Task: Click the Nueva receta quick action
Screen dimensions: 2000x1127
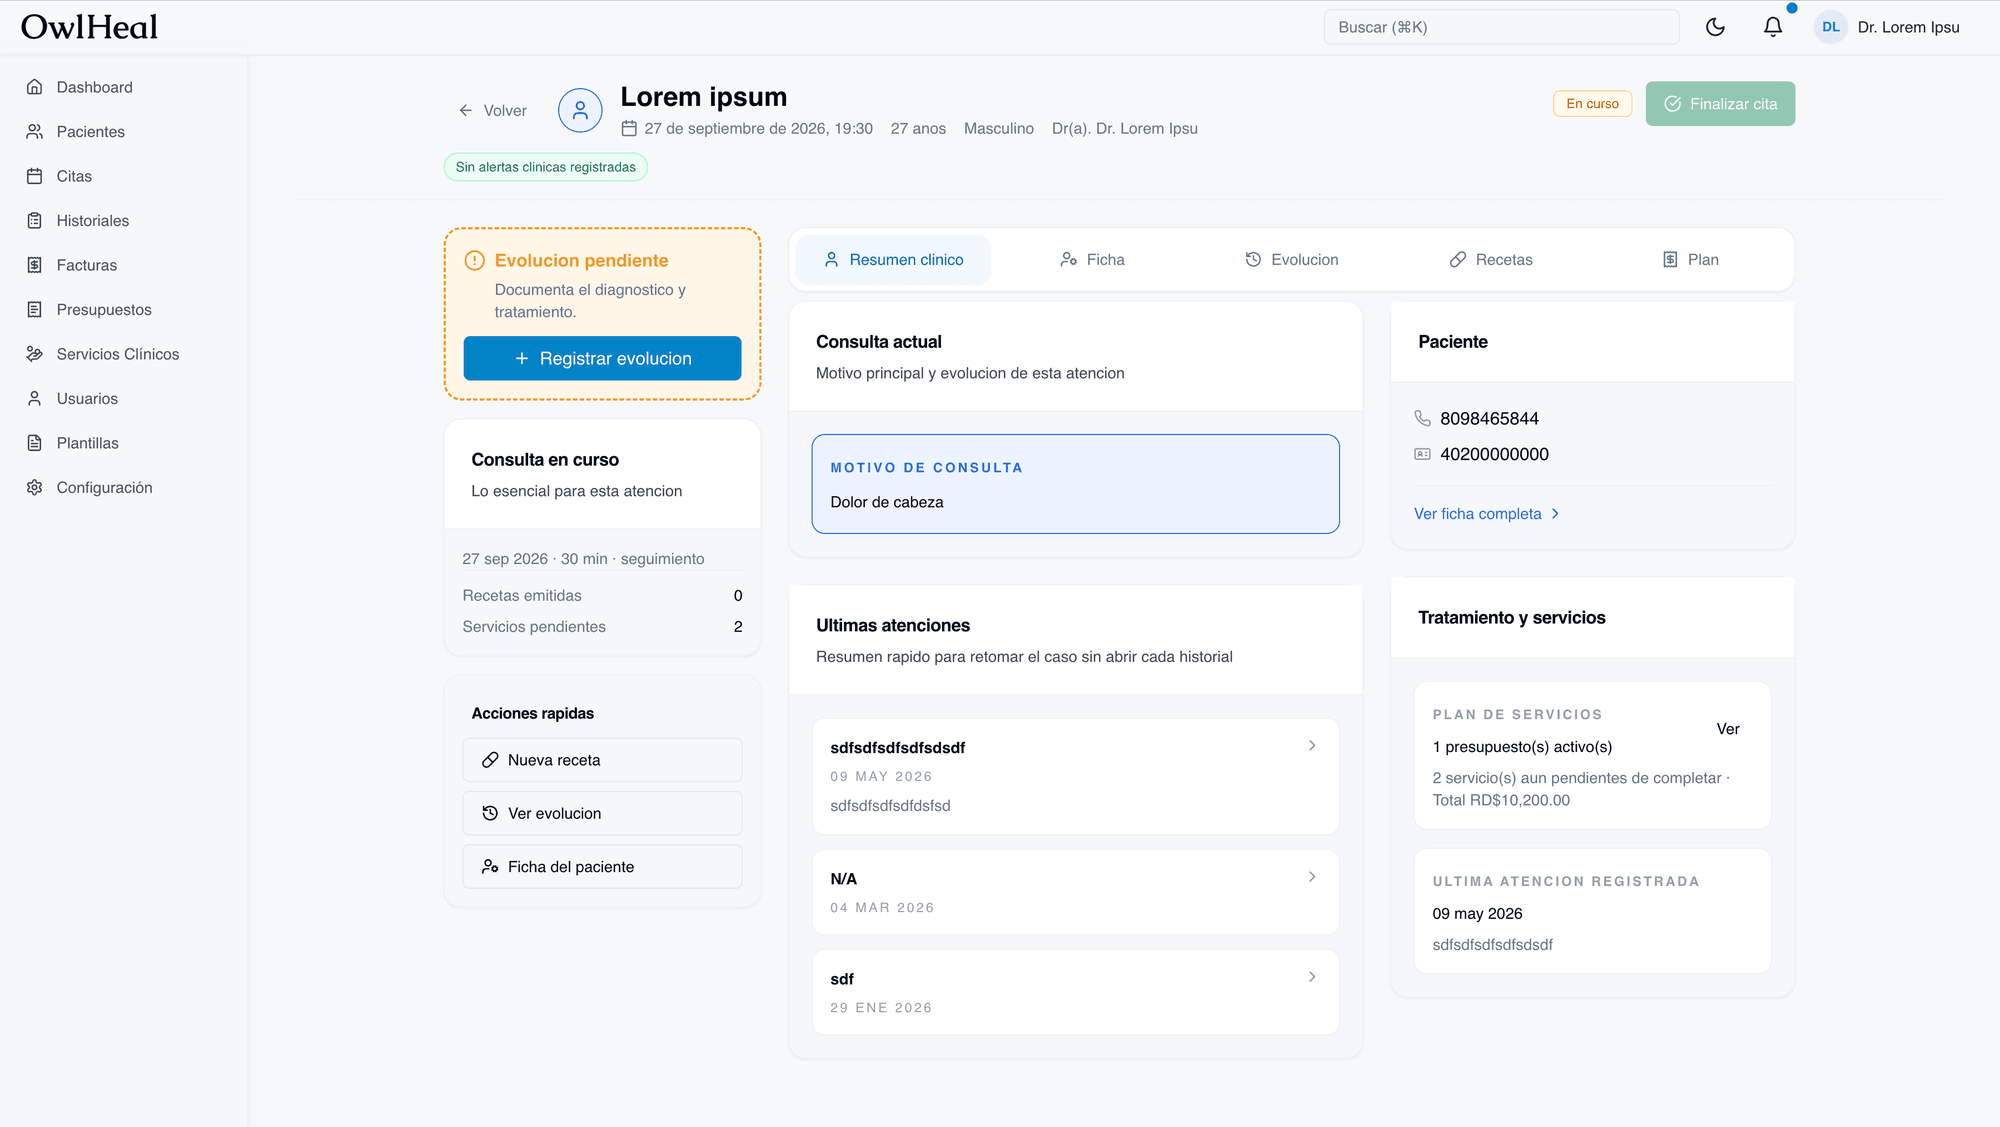Action: pyautogui.click(x=602, y=760)
